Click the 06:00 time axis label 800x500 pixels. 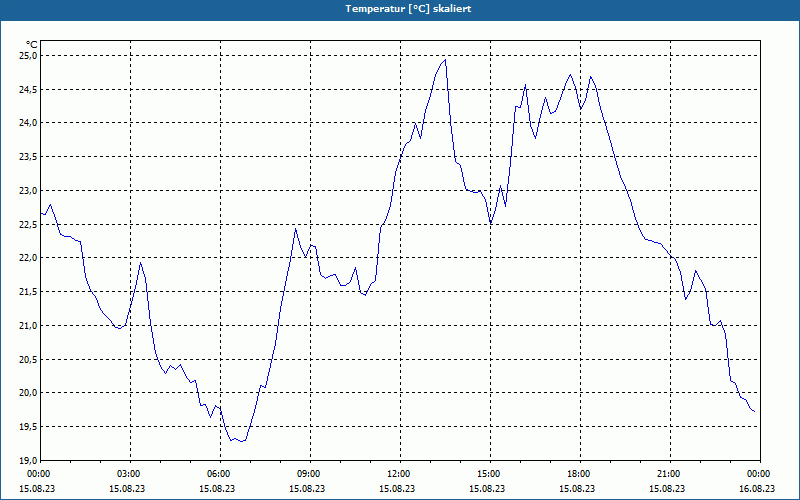coord(220,474)
